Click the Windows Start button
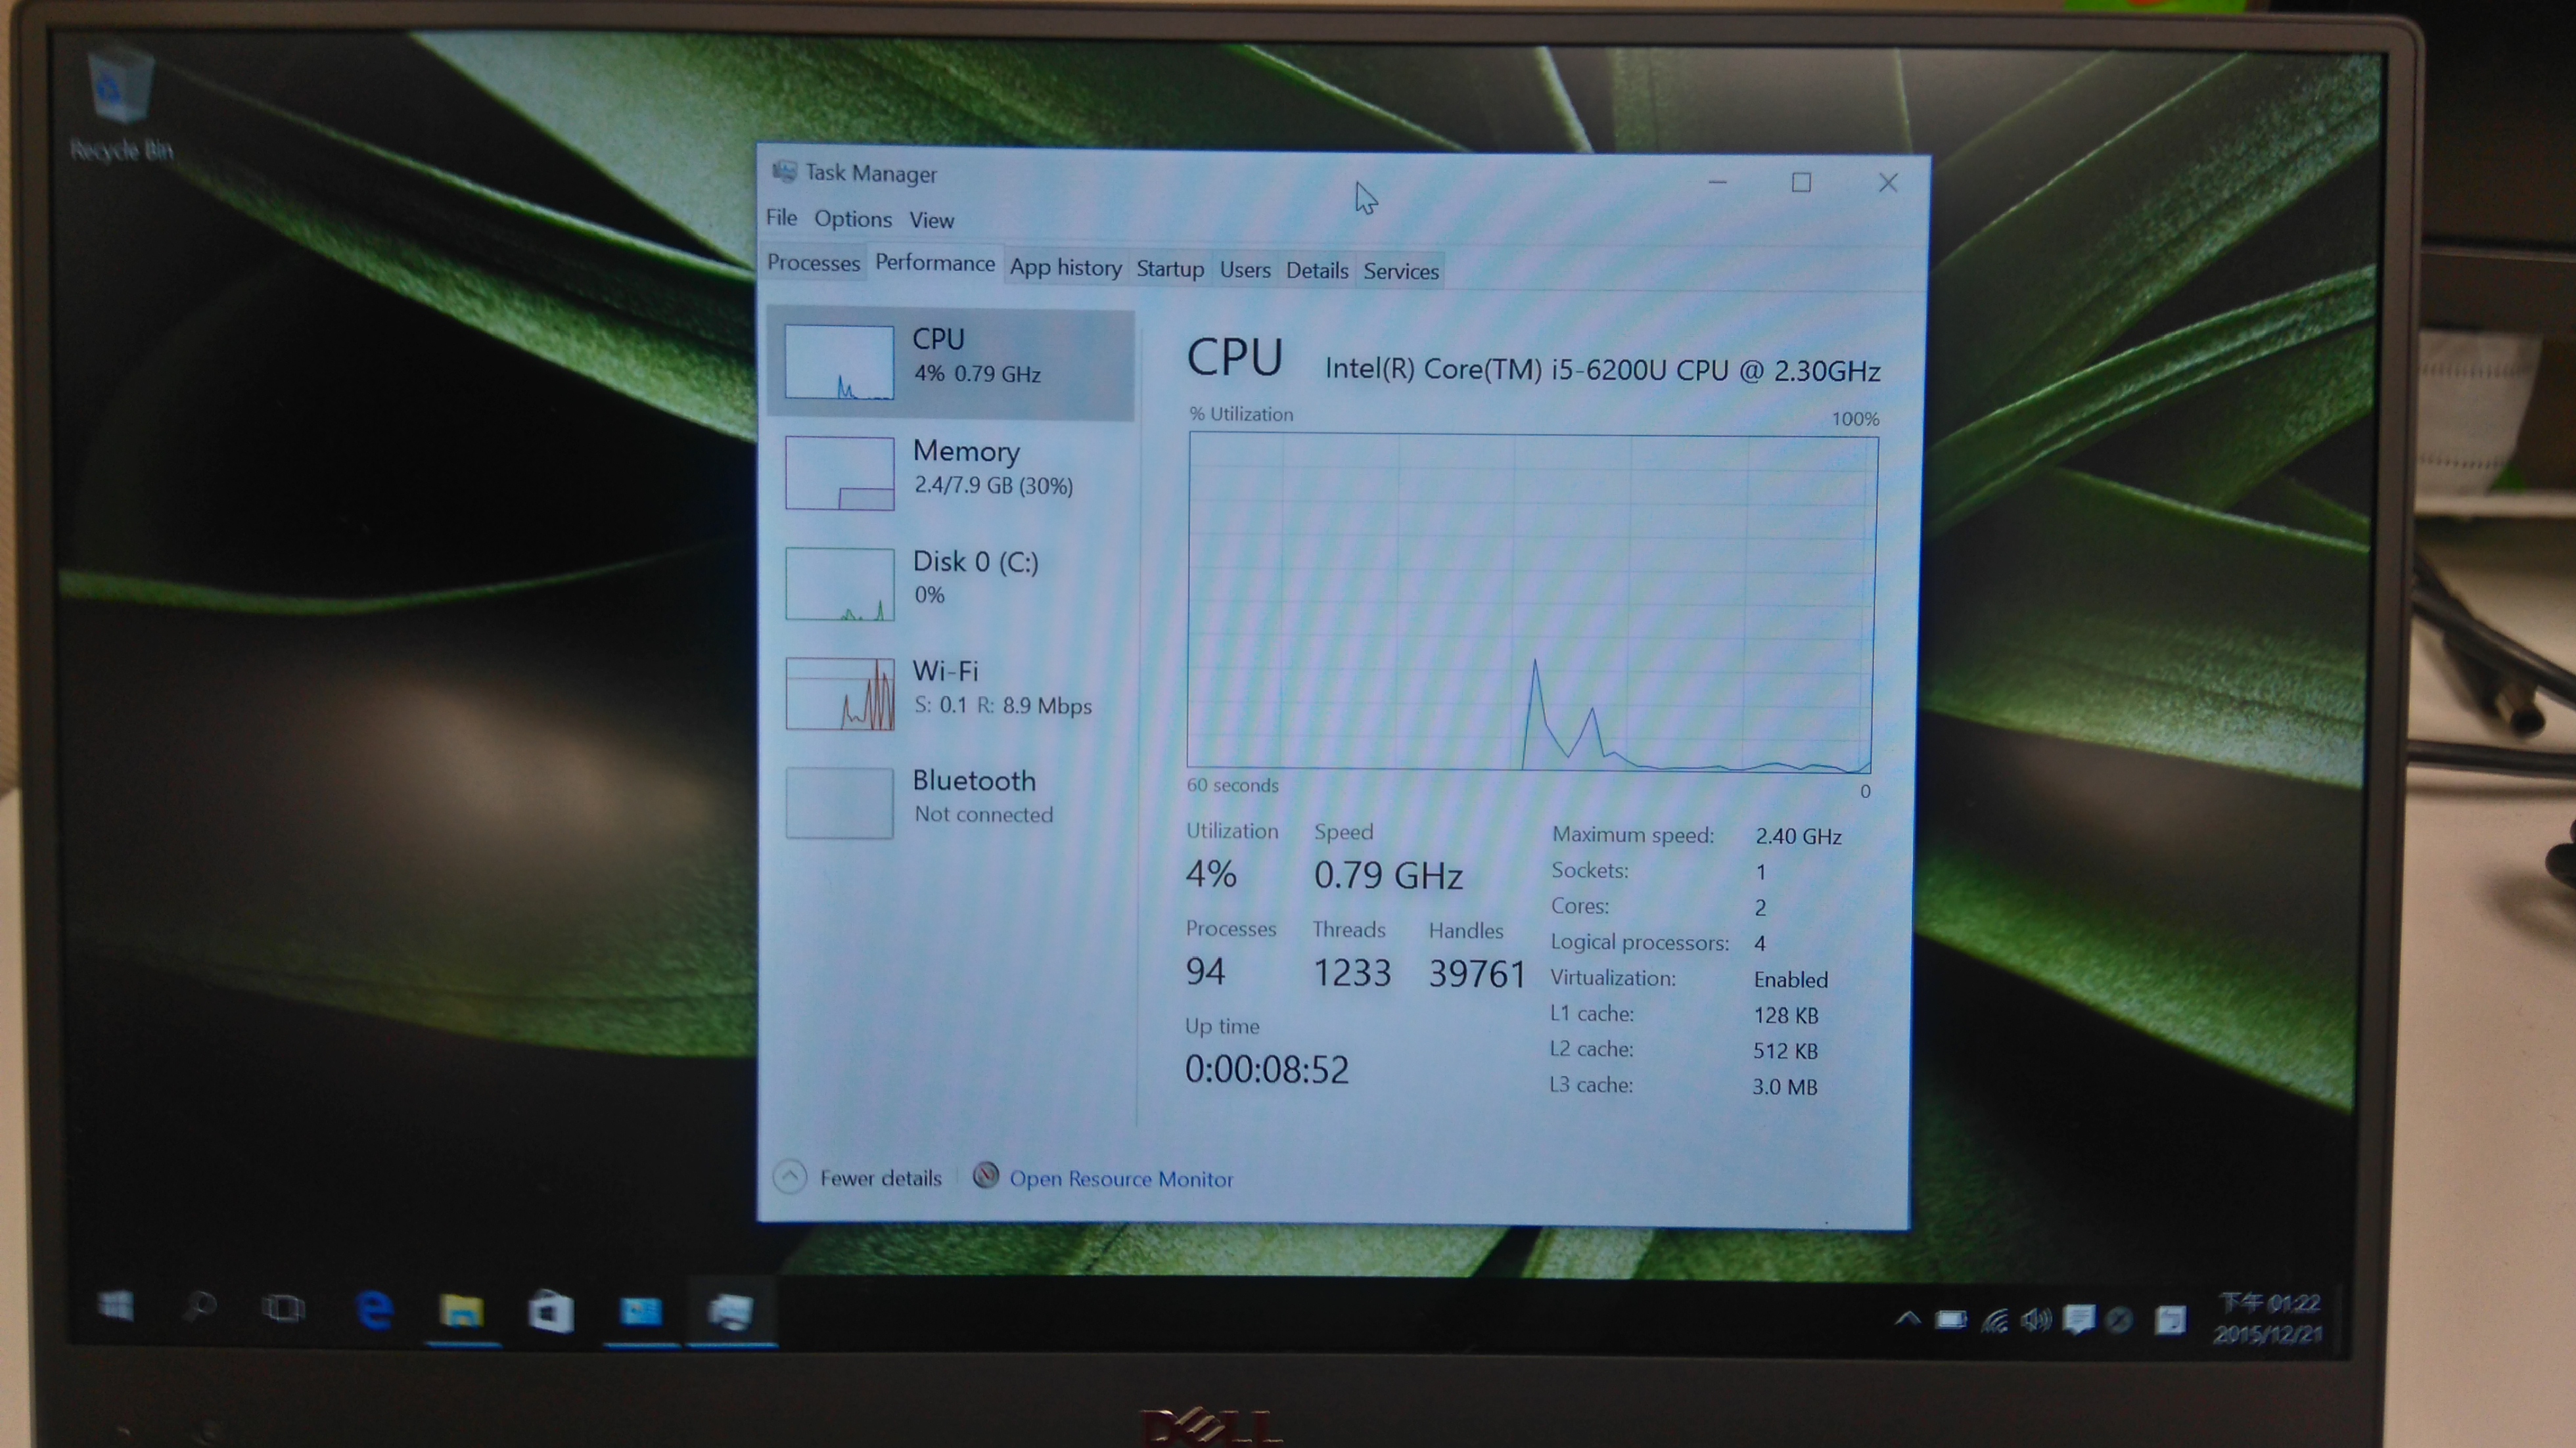The width and height of the screenshot is (2576, 1448). click(116, 1307)
